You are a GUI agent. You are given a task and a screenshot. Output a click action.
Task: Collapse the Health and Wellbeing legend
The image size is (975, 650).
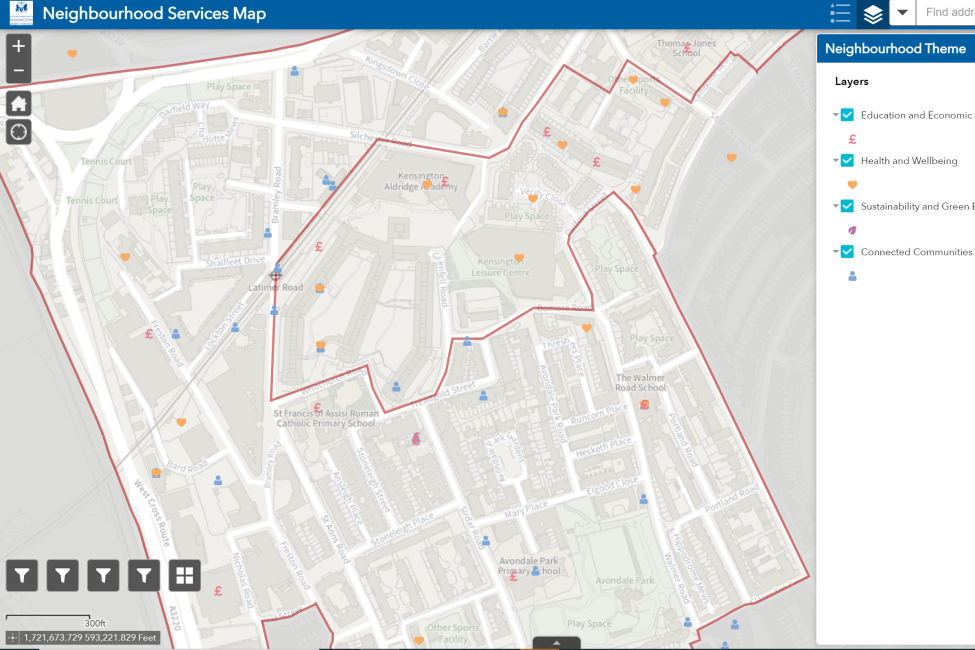click(835, 160)
